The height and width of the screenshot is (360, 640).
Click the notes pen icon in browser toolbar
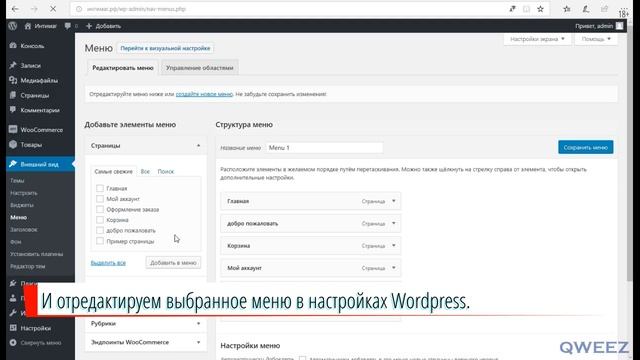pos(586,9)
